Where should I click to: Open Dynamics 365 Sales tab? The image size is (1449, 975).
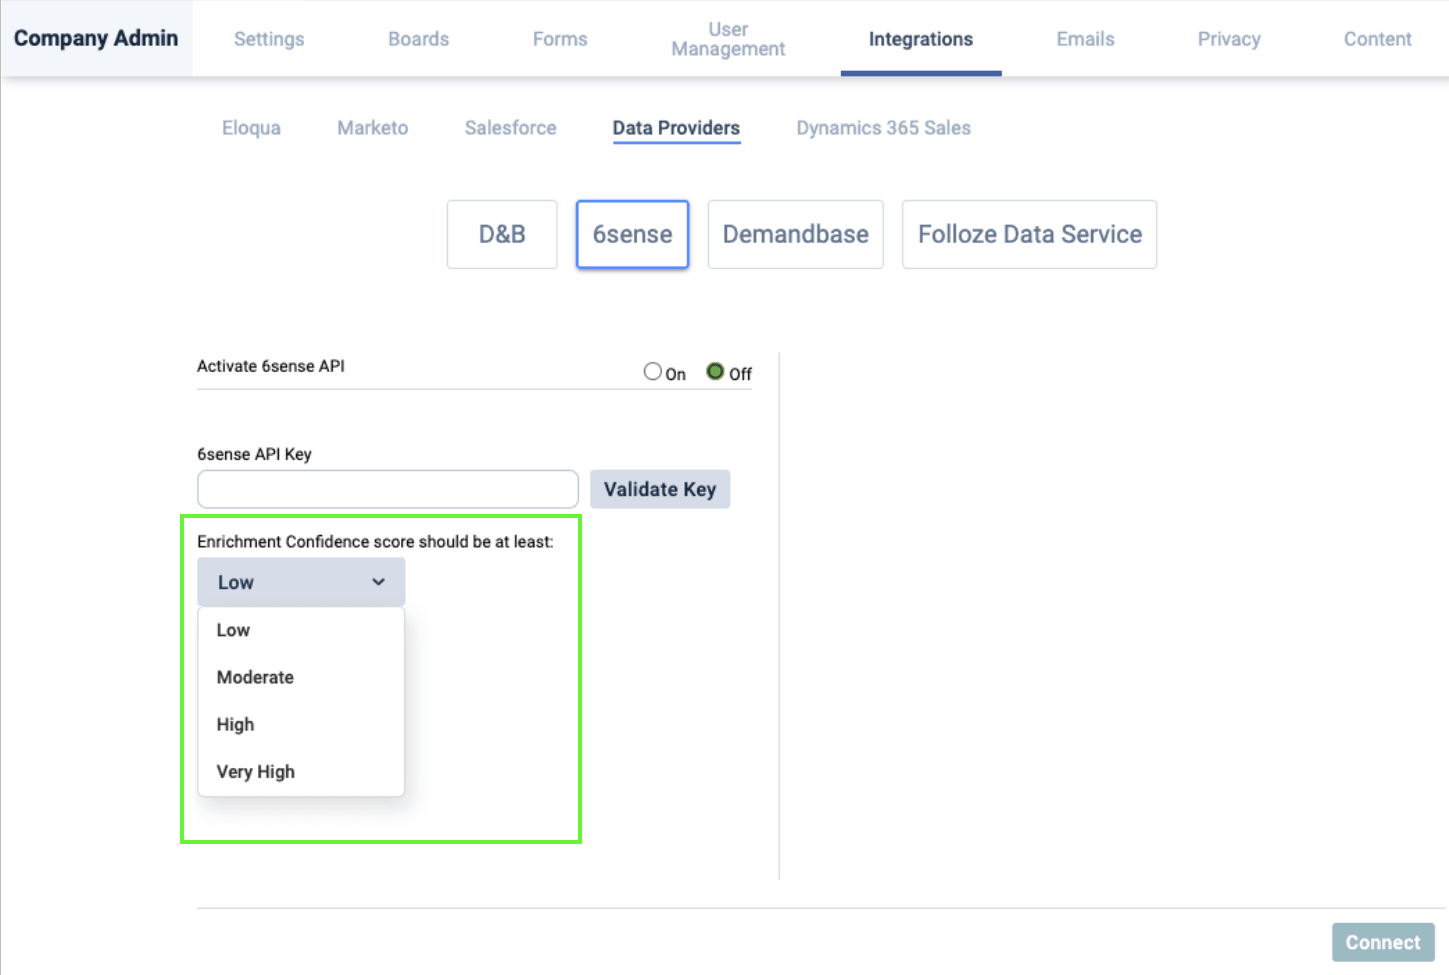pyautogui.click(x=883, y=128)
